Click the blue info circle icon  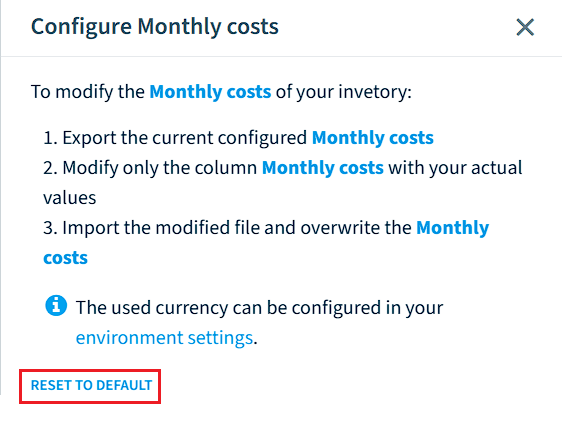point(56,306)
